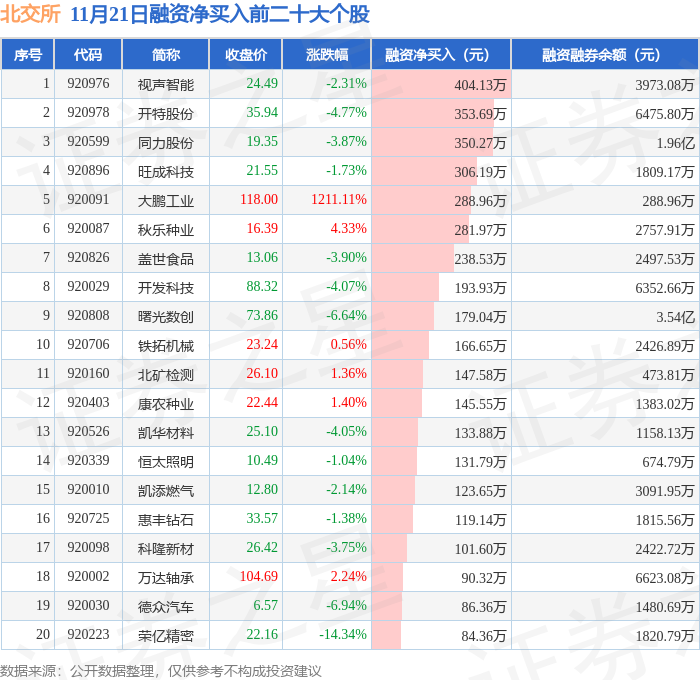Select stock name 北矿检测
700x680 pixels.
pyautogui.click(x=166, y=375)
